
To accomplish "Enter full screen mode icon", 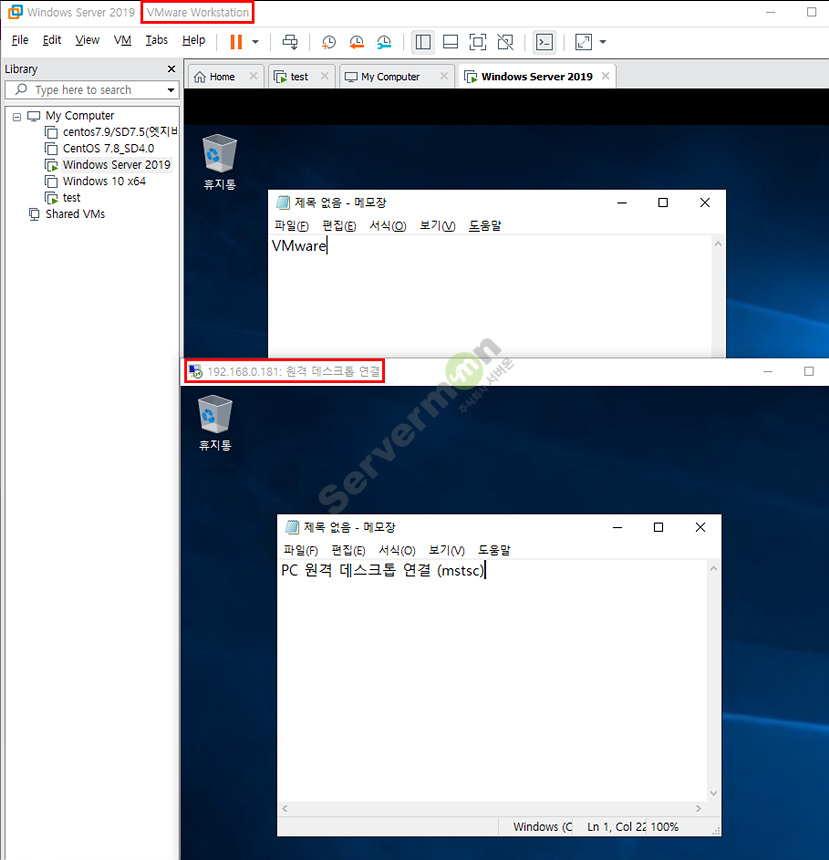I will click(478, 42).
